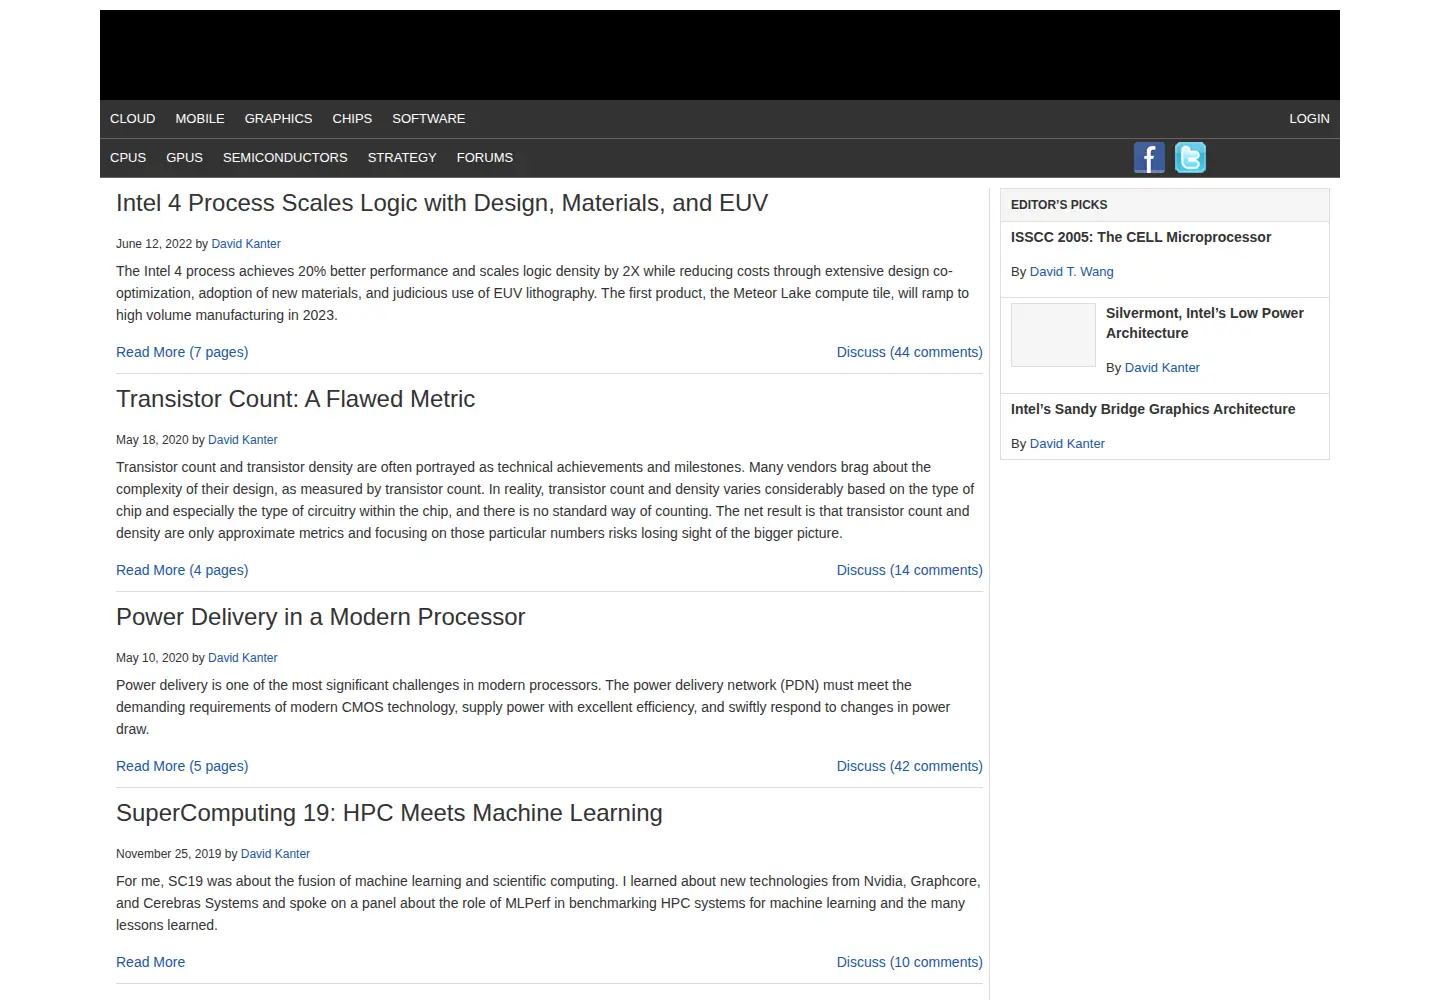This screenshot has height=1000, width=1440.
Task: Click the Silvermont article thumbnail
Action: point(1053,335)
